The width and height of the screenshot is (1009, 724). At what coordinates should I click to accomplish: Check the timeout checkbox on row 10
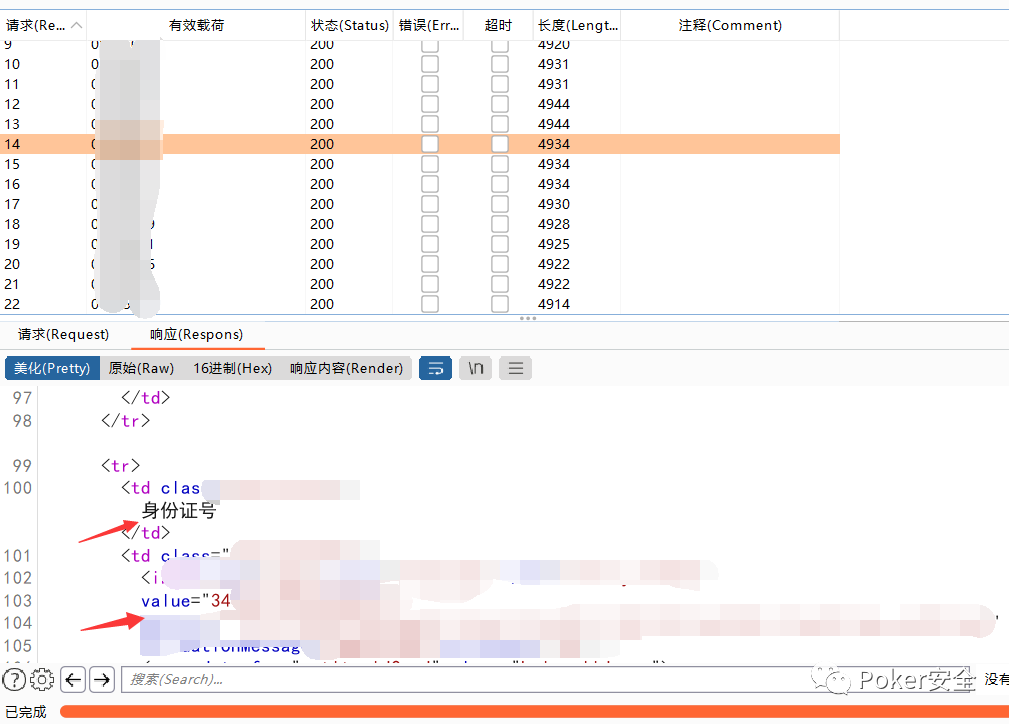pyautogui.click(x=499, y=64)
